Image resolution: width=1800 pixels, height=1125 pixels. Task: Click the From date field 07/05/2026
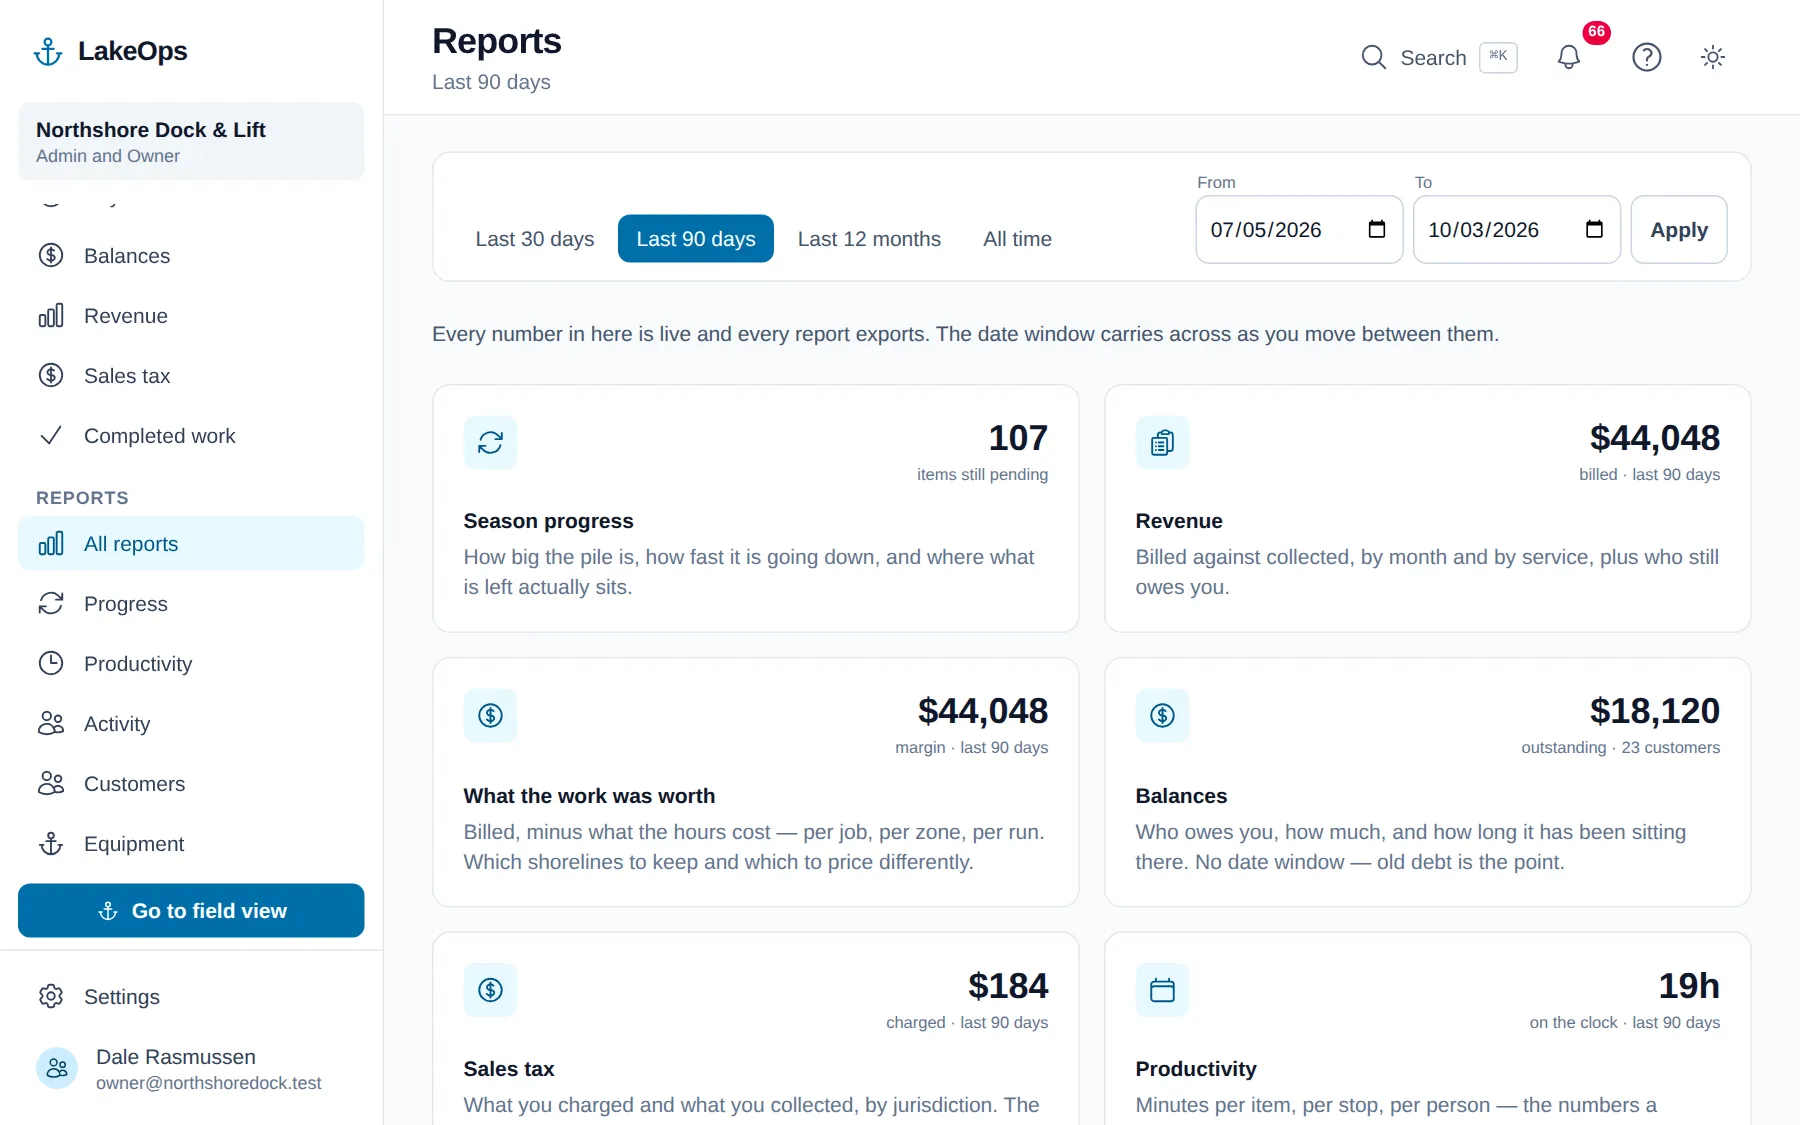(1299, 230)
